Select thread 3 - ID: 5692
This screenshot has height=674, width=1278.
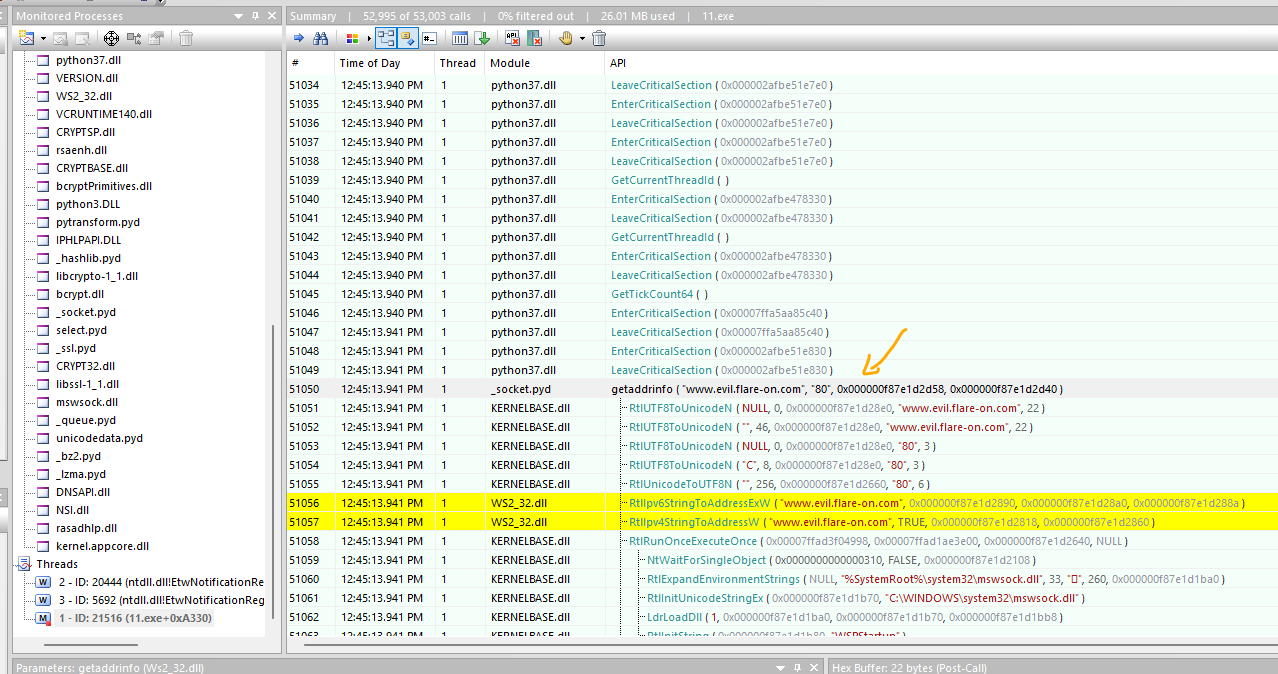click(x=160, y=600)
